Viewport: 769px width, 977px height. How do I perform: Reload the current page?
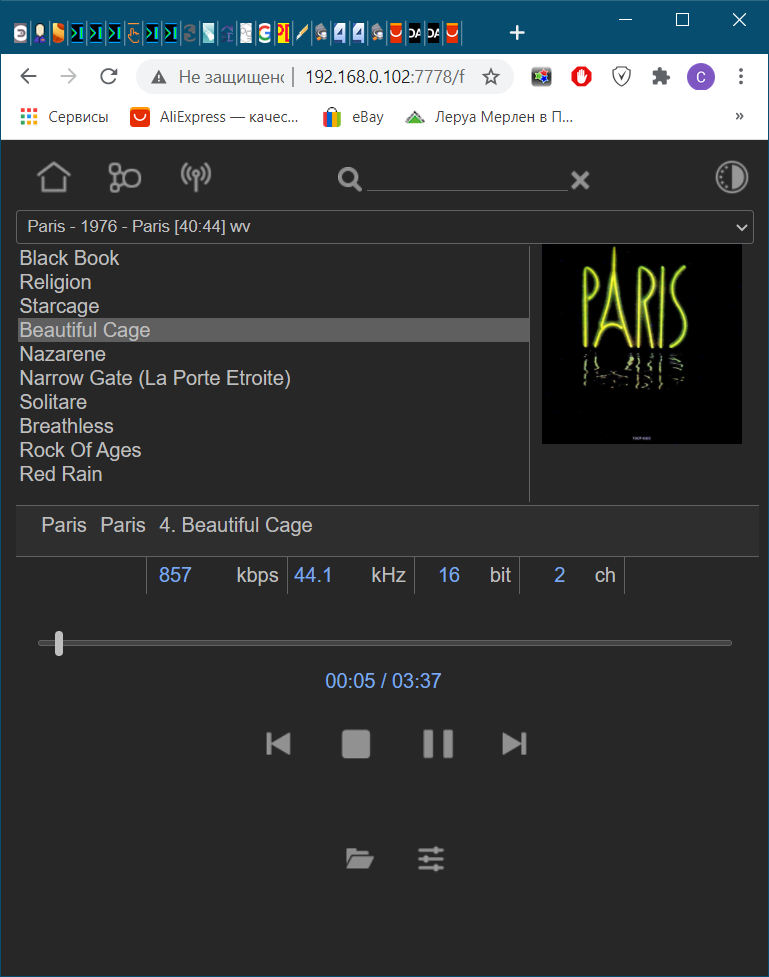point(109,77)
